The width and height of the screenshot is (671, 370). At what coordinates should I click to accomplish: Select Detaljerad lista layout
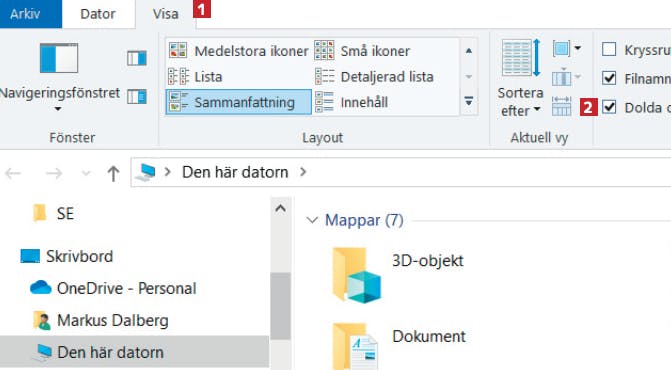[x=374, y=77]
